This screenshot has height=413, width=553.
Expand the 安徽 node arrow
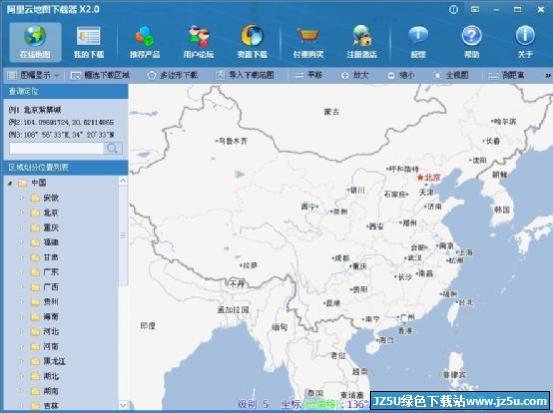point(21,198)
